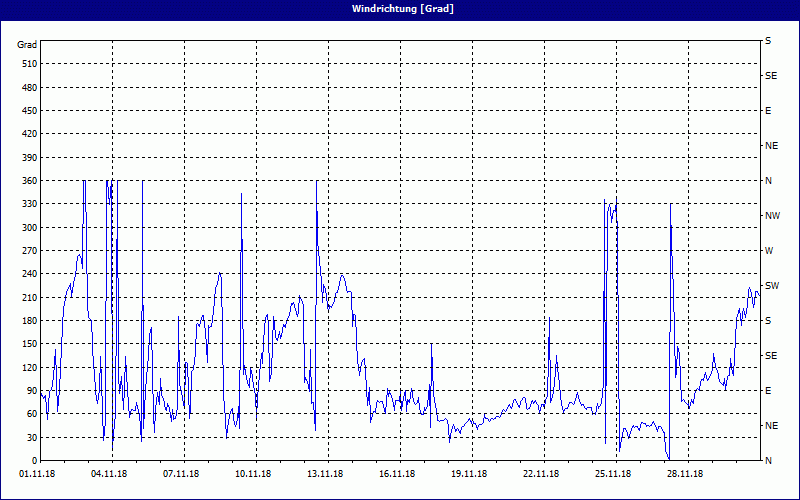800x500 pixels.
Task: Select the "Grad" unit label on the left axis
Action: 27,45
